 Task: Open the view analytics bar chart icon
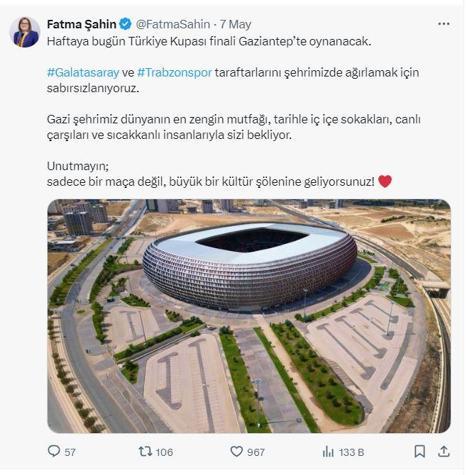(328, 452)
